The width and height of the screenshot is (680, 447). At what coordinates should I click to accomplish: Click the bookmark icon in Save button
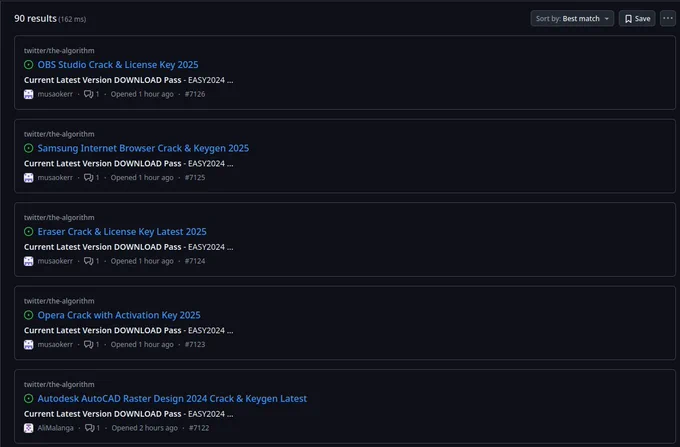tap(628, 19)
